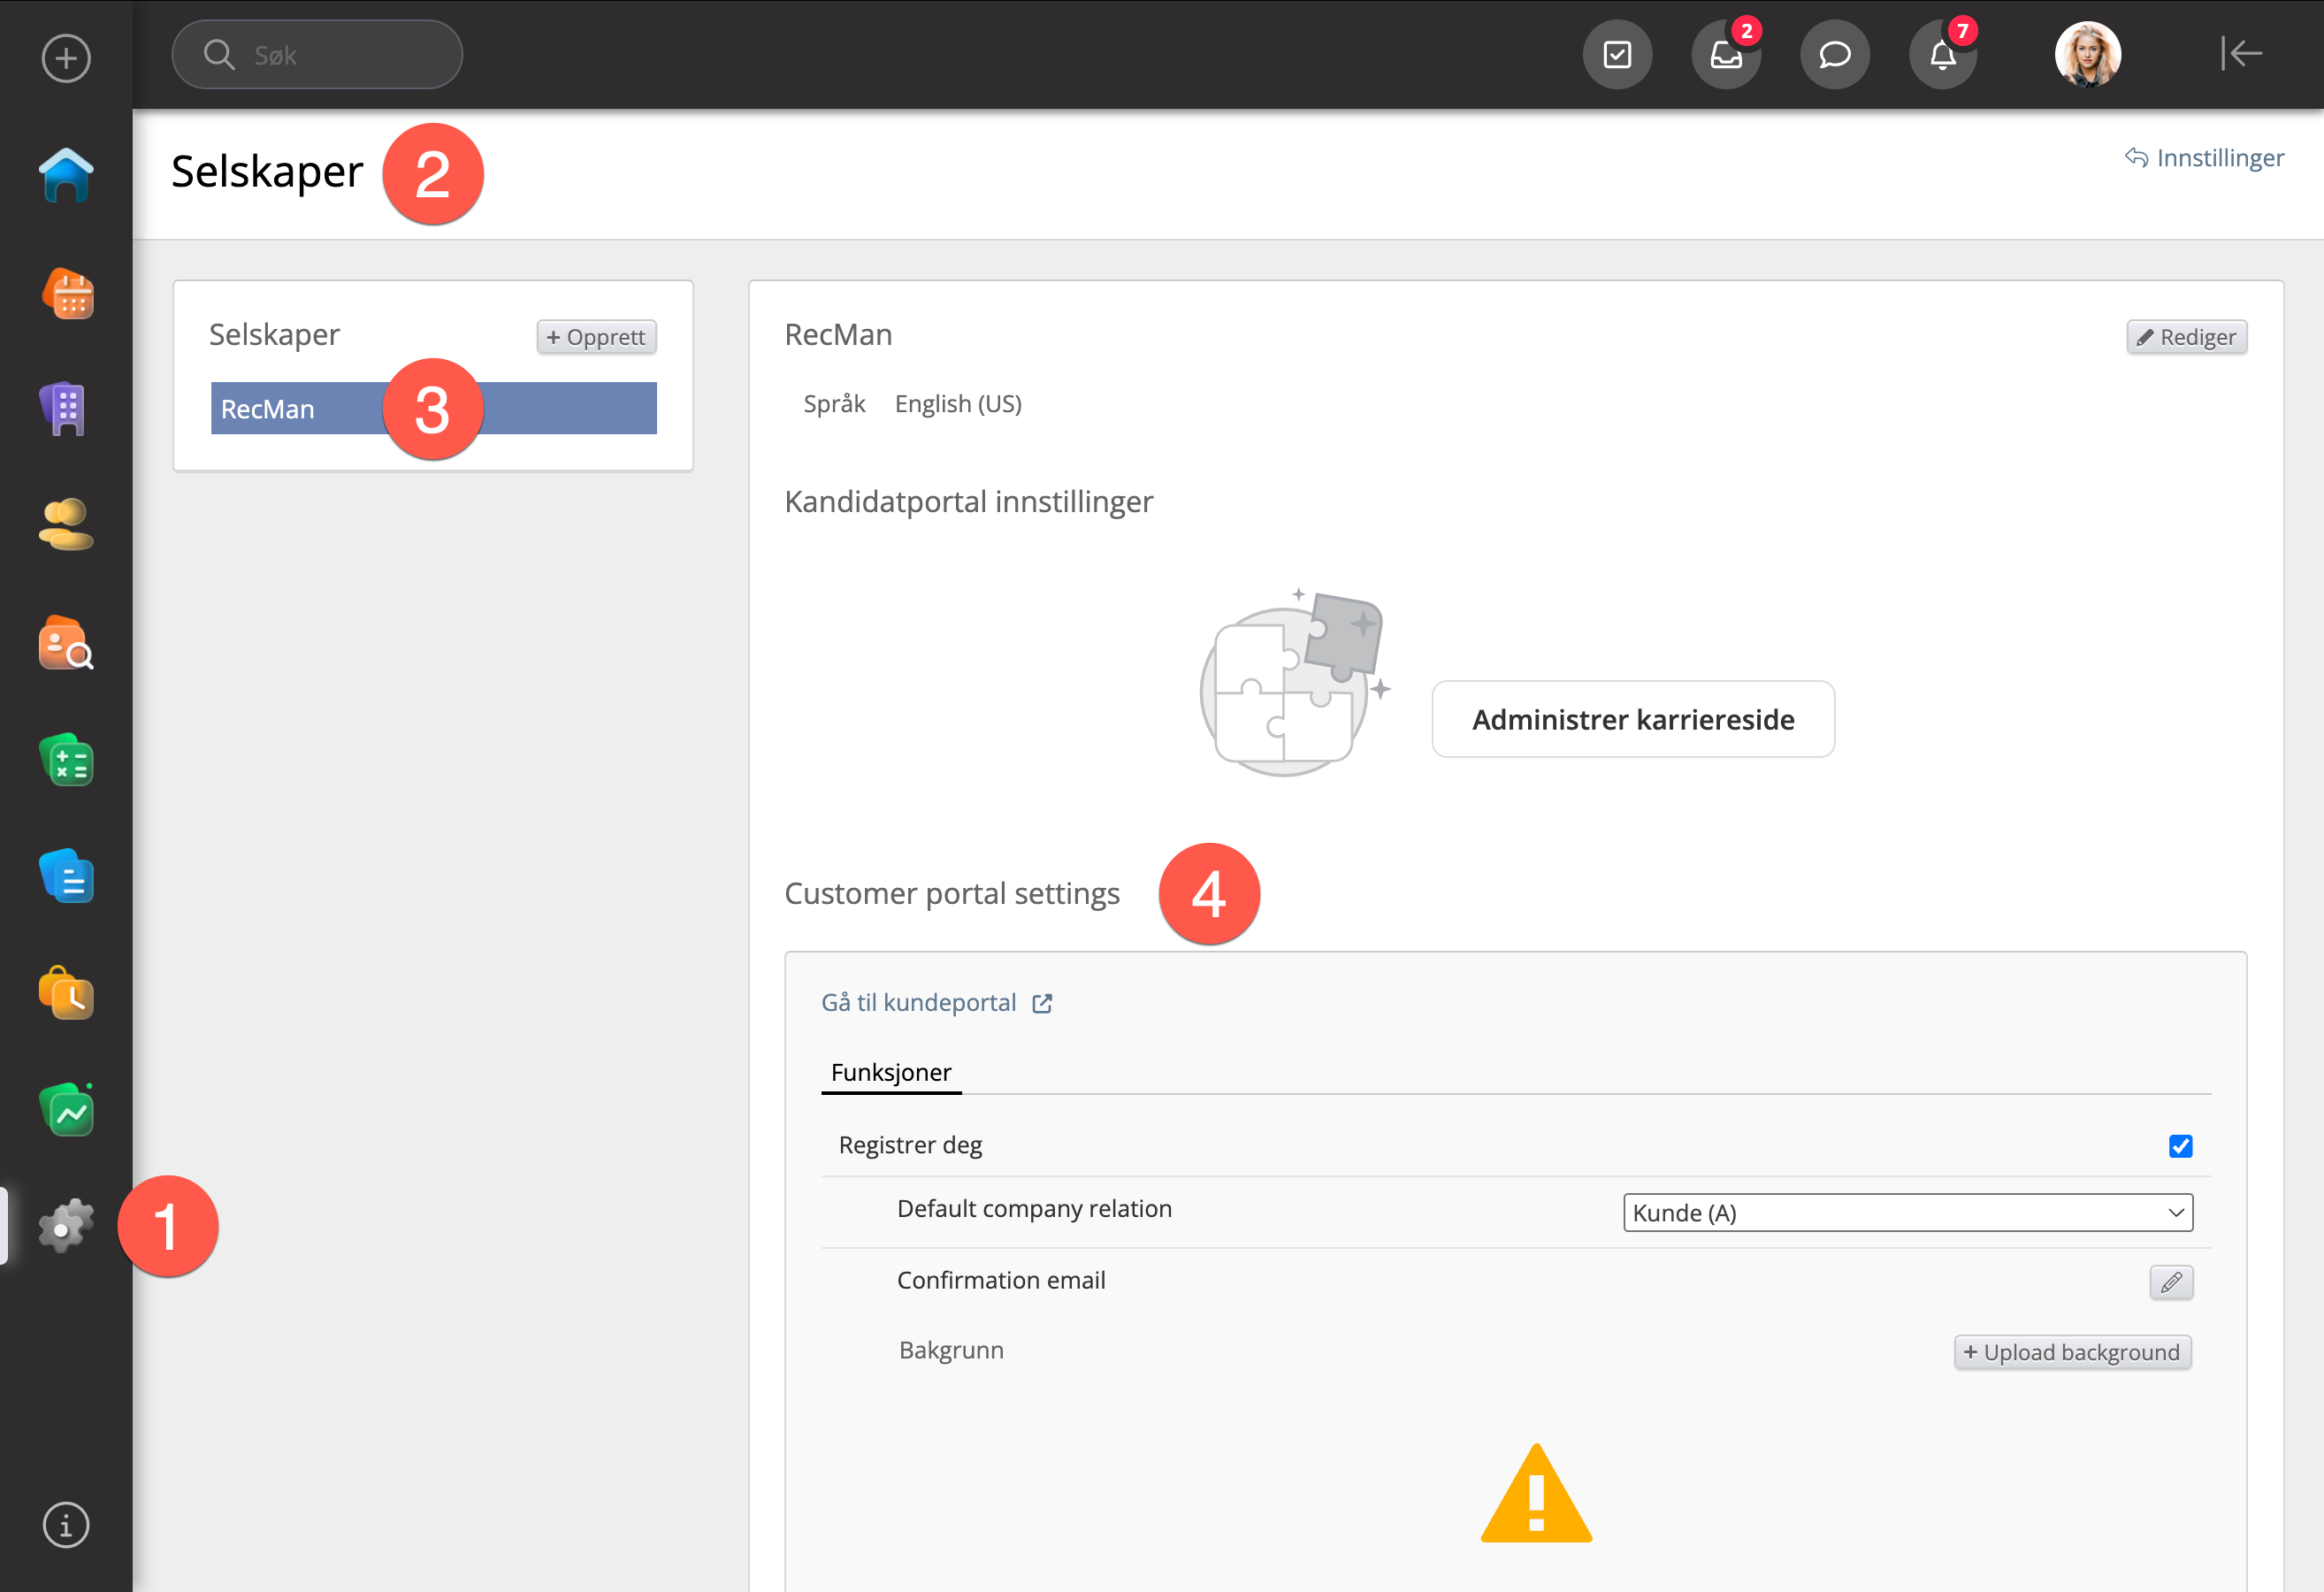Open notifications bell icon
The height and width of the screenshot is (1592, 2324).
click(1942, 55)
